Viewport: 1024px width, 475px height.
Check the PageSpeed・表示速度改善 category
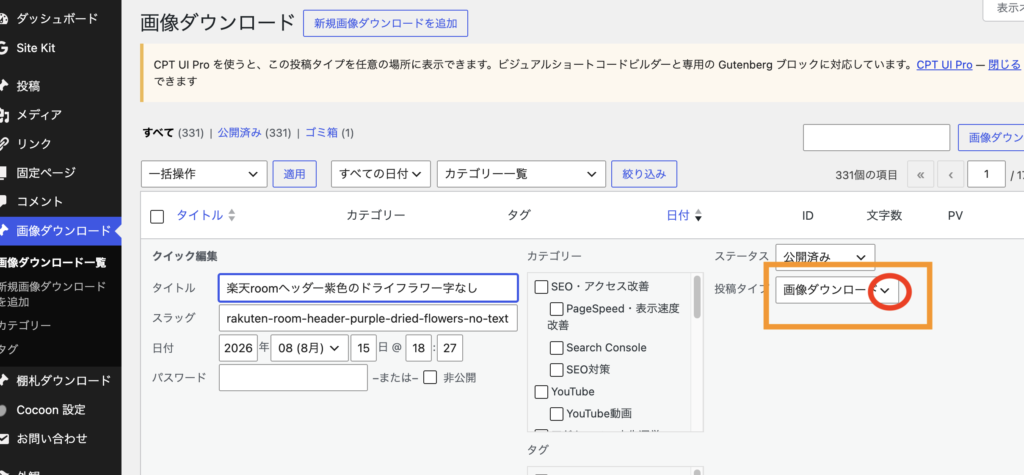coord(556,308)
